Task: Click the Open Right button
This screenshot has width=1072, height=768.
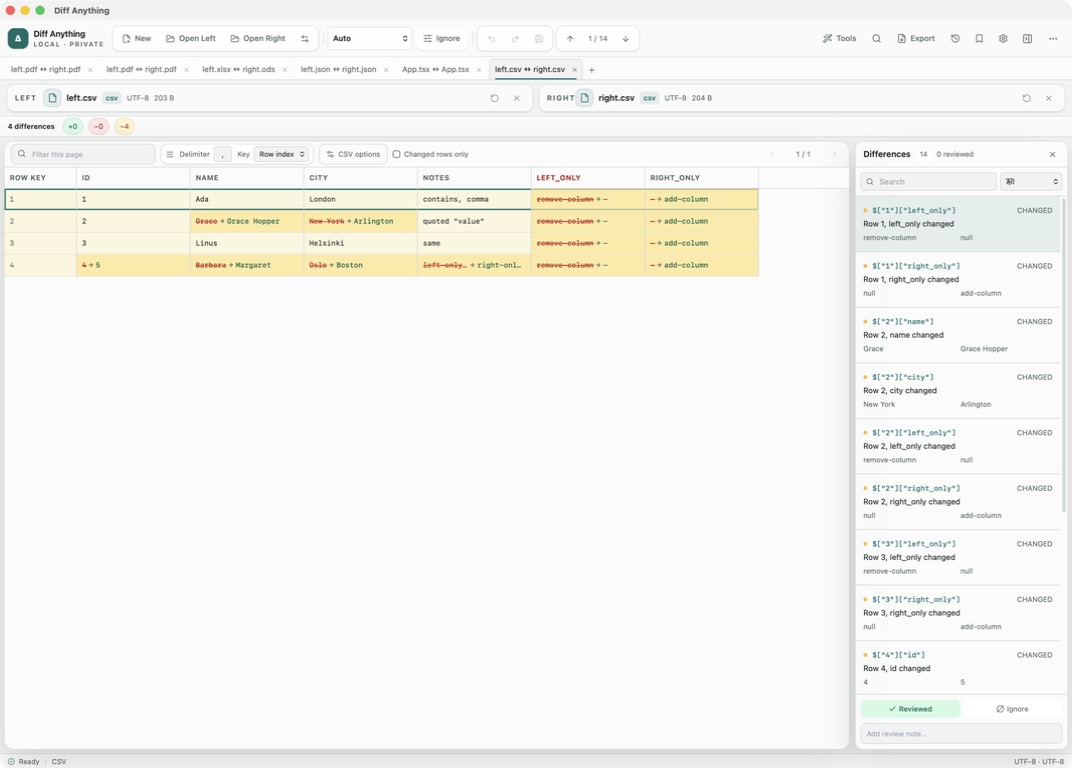Action: 258,38
